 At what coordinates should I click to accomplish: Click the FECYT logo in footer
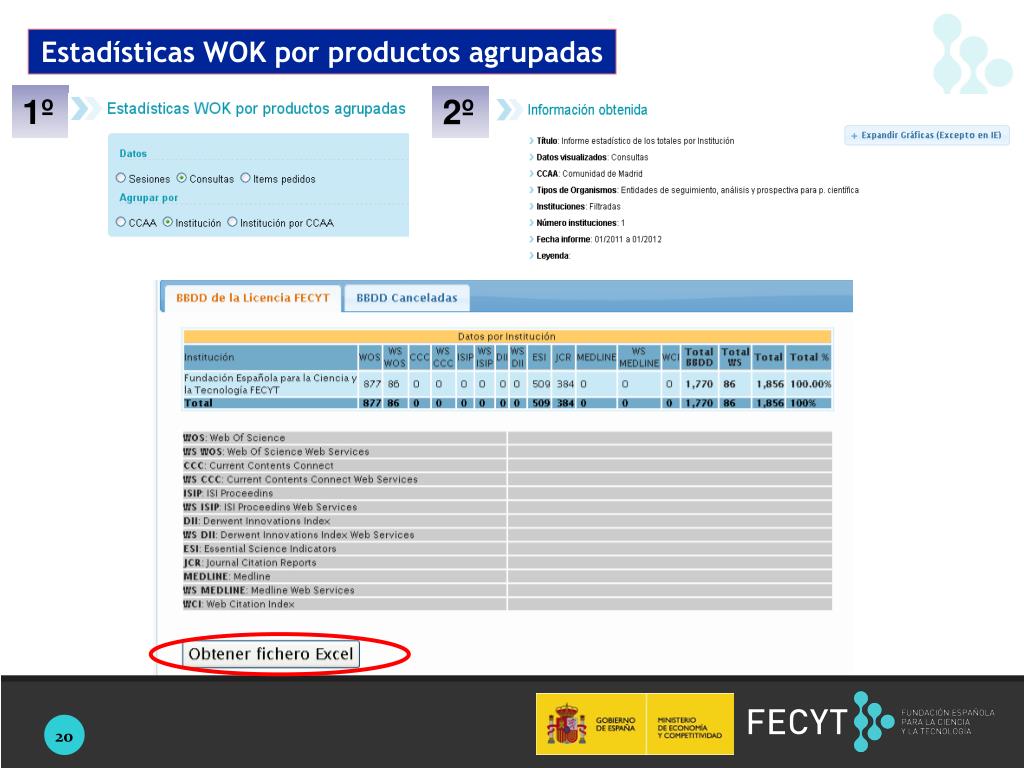coord(871,722)
